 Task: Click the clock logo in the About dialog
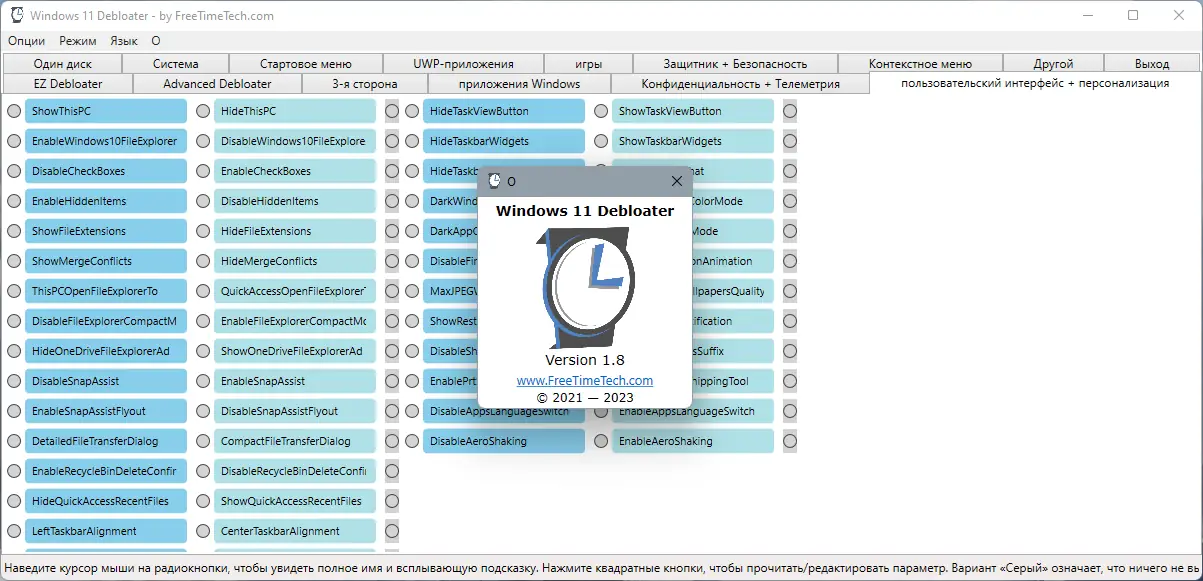click(x=586, y=287)
